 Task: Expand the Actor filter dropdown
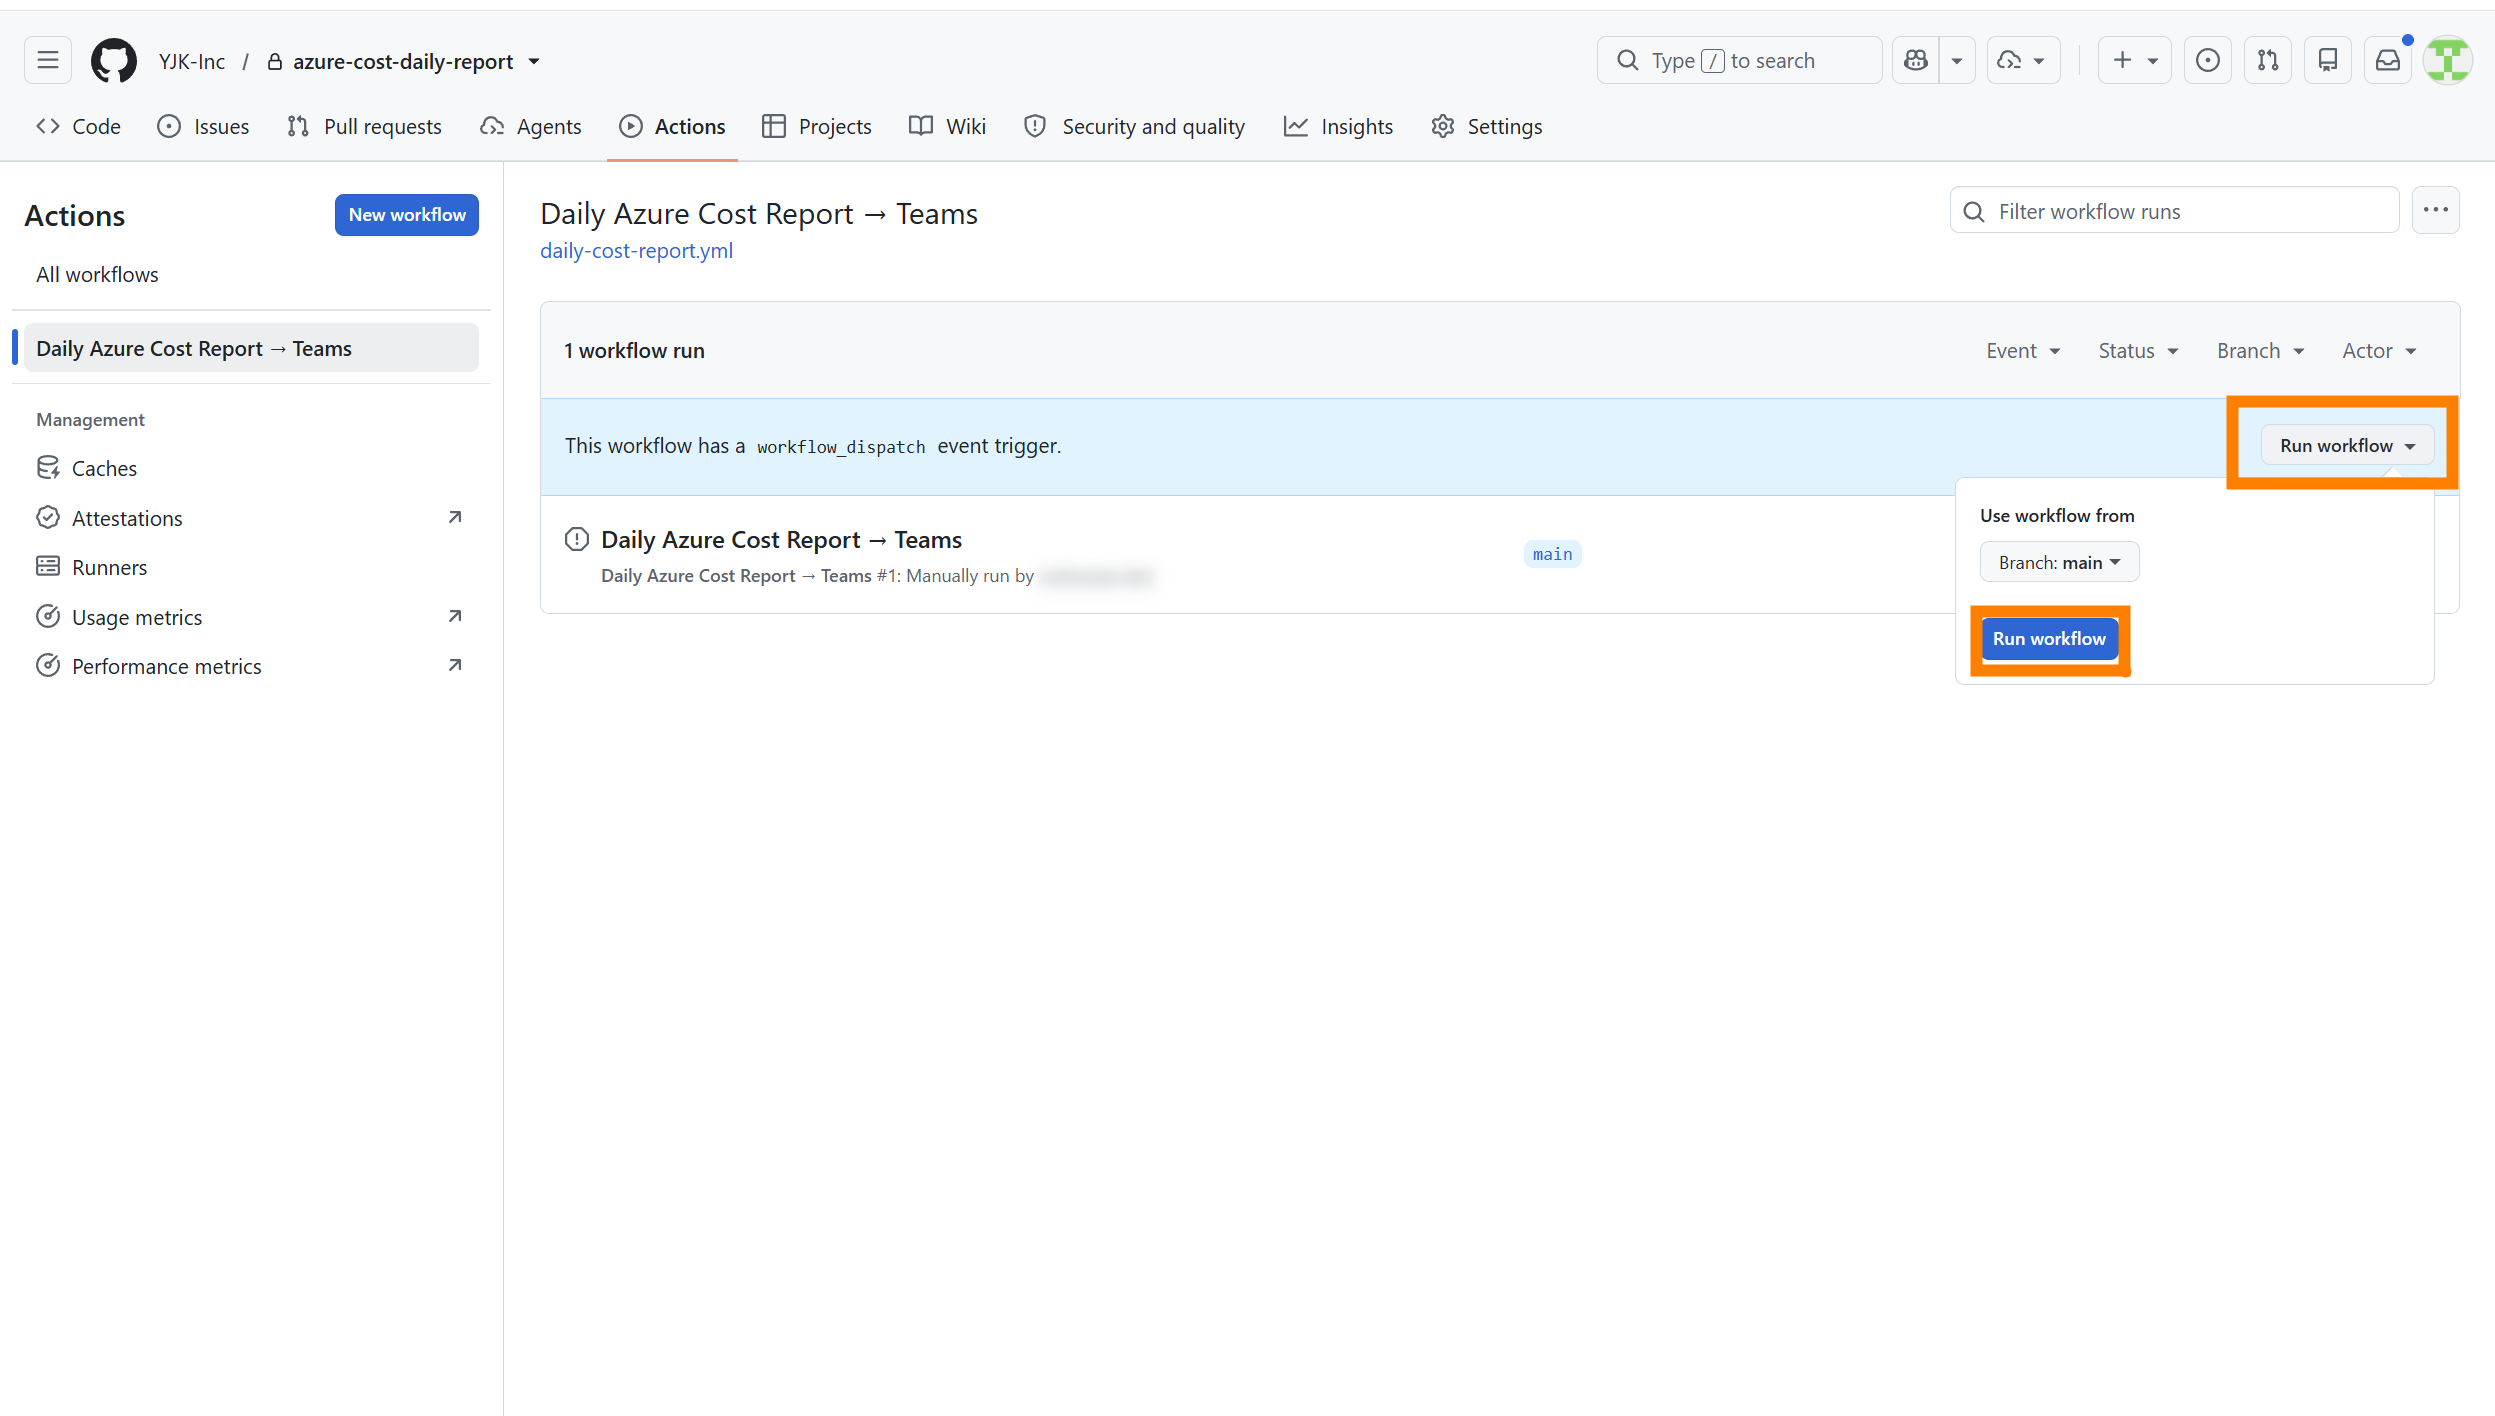click(x=2379, y=351)
